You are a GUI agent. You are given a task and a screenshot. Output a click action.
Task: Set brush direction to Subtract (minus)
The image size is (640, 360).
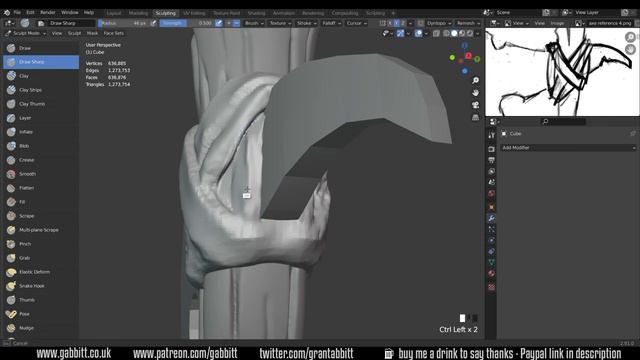click(236, 23)
